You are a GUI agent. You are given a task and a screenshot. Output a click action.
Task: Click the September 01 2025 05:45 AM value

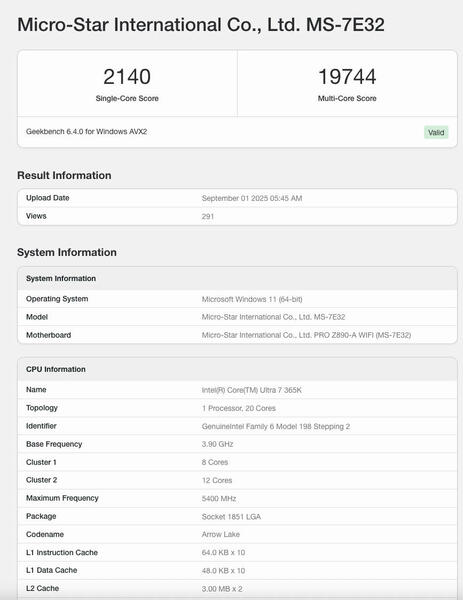click(252, 198)
